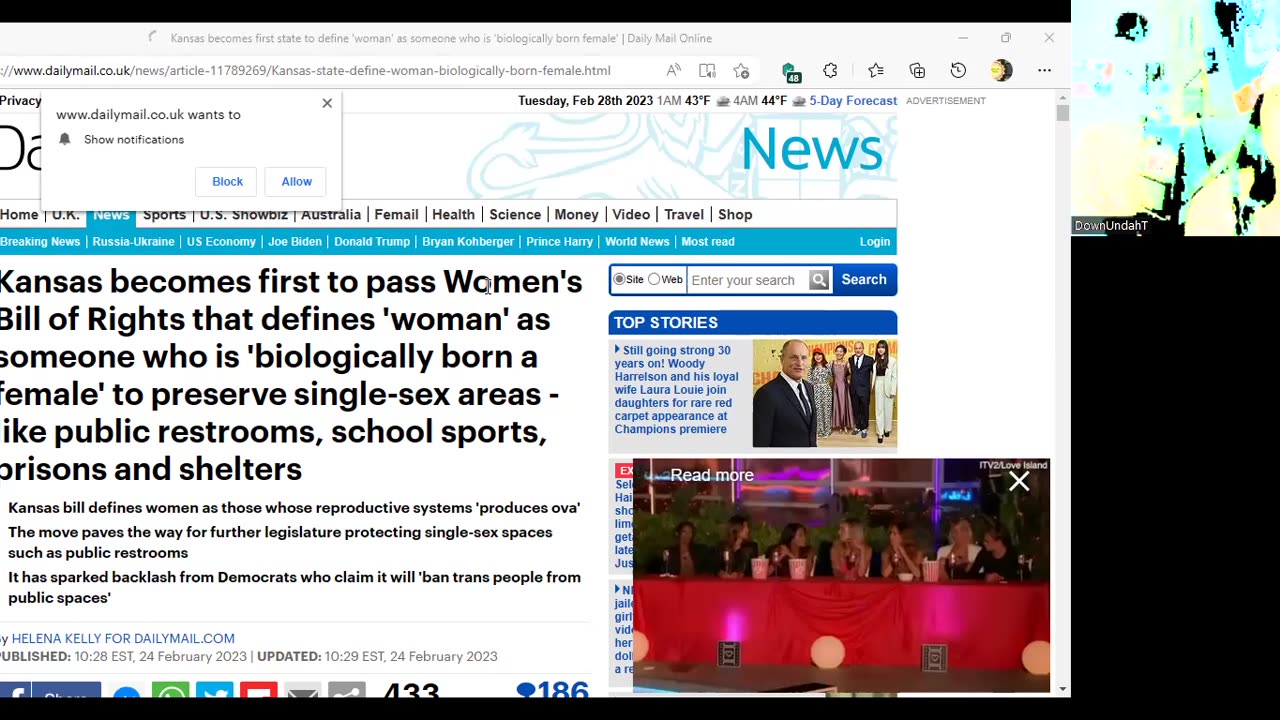This screenshot has width=1280, height=720.
Task: Open the Woody Harrelson red carpet thumbnail
Action: point(824,393)
